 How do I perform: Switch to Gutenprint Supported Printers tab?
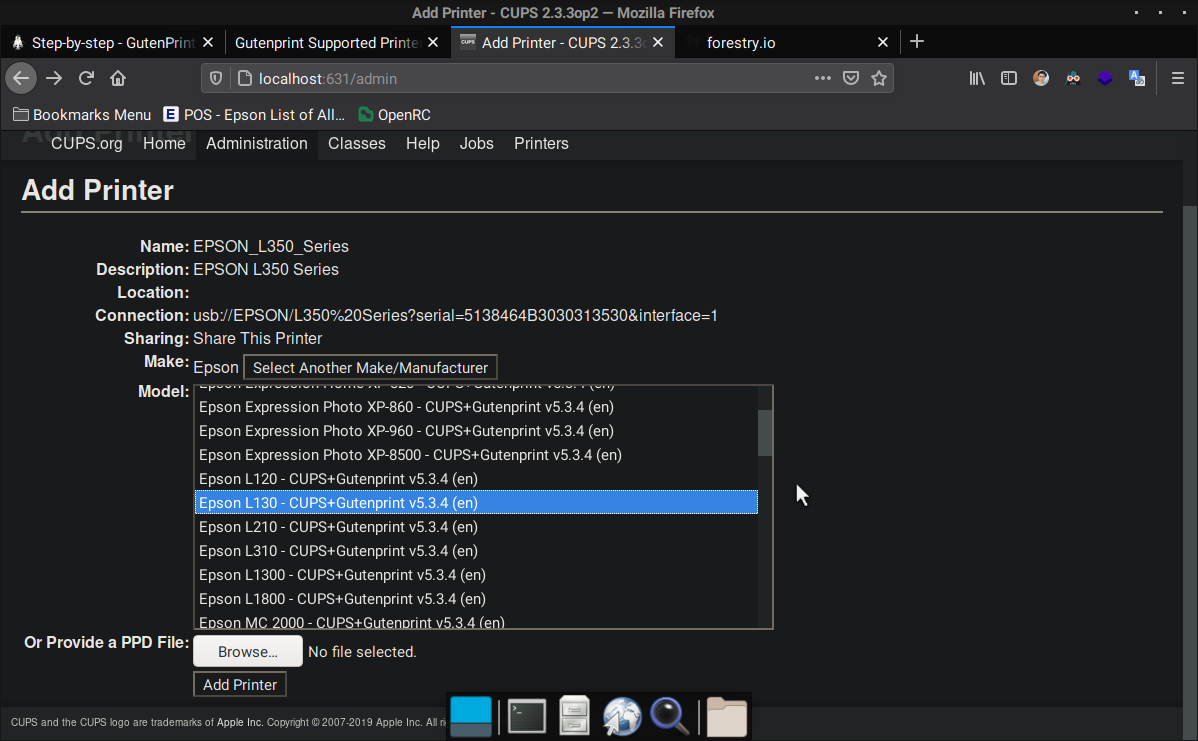(336, 43)
